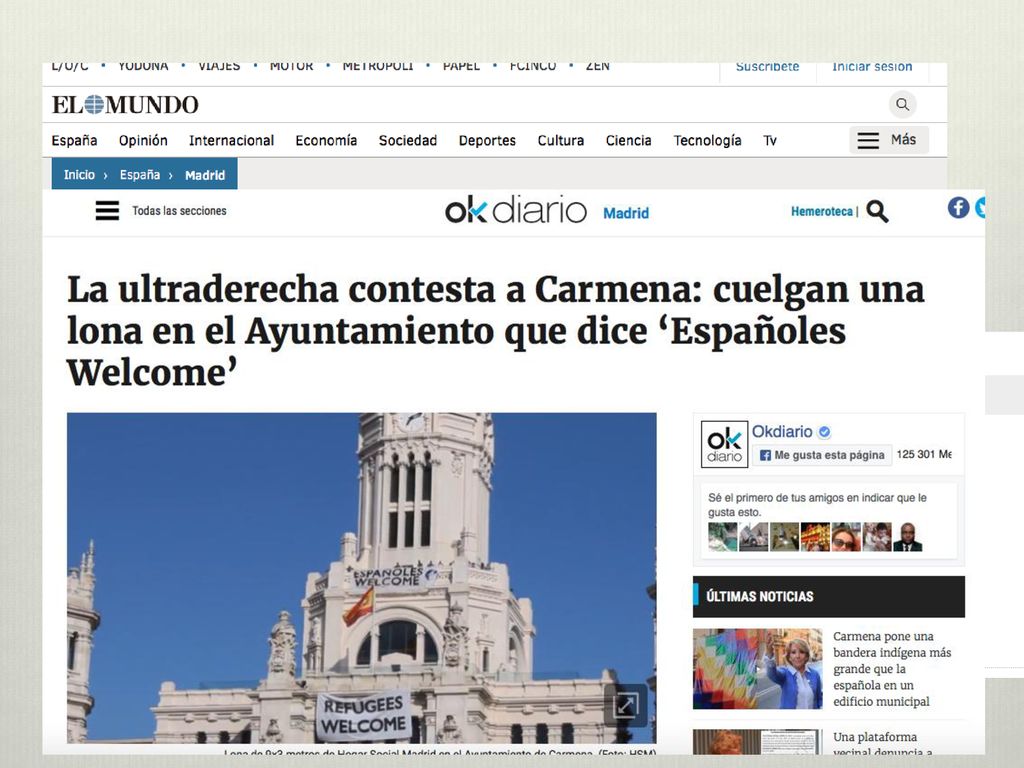Open Carmena pone una bandera indígena article

pos(892,669)
